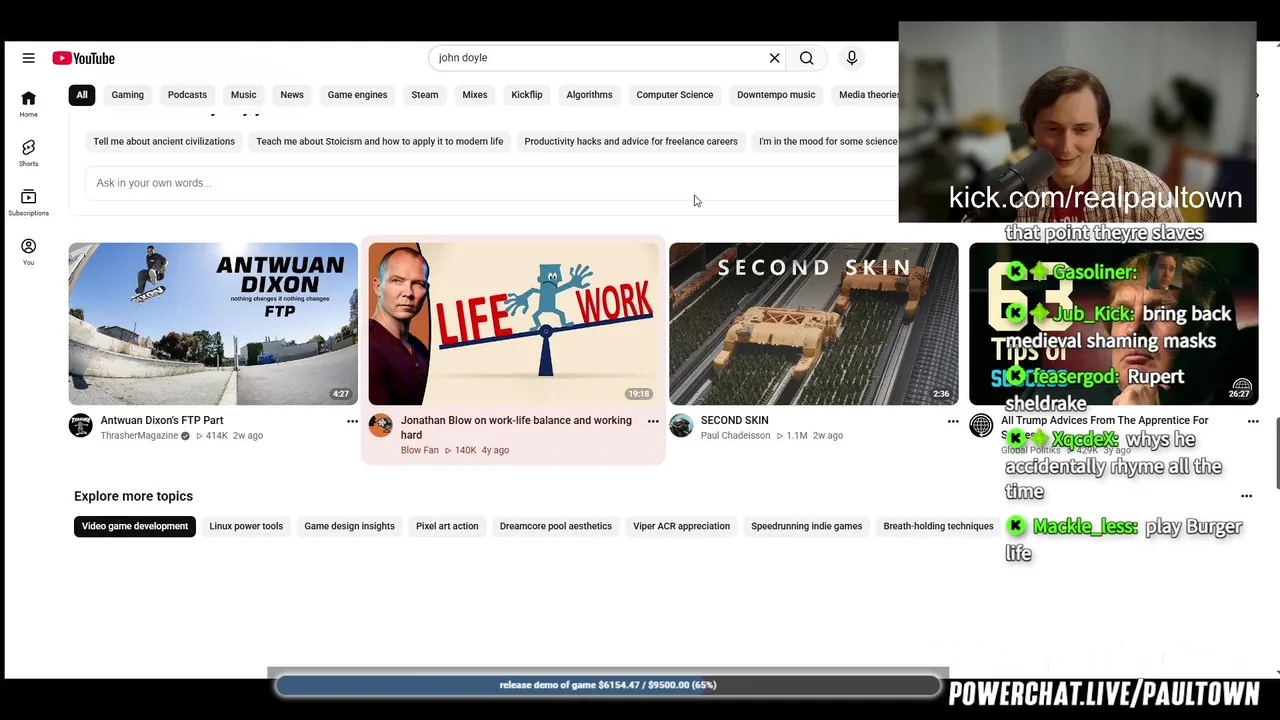Select the Gaming filter chip
This screenshot has height=720, width=1280.
click(x=127, y=95)
